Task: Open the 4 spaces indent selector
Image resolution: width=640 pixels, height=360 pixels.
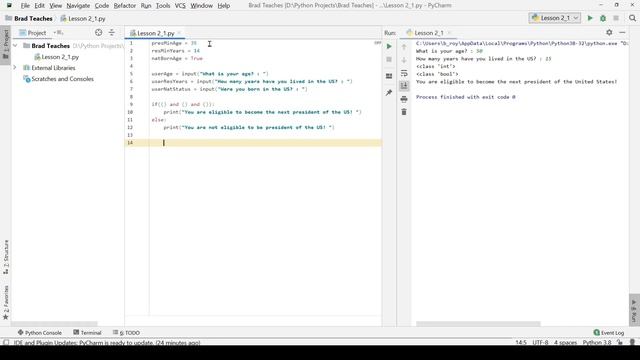Action: [565, 342]
